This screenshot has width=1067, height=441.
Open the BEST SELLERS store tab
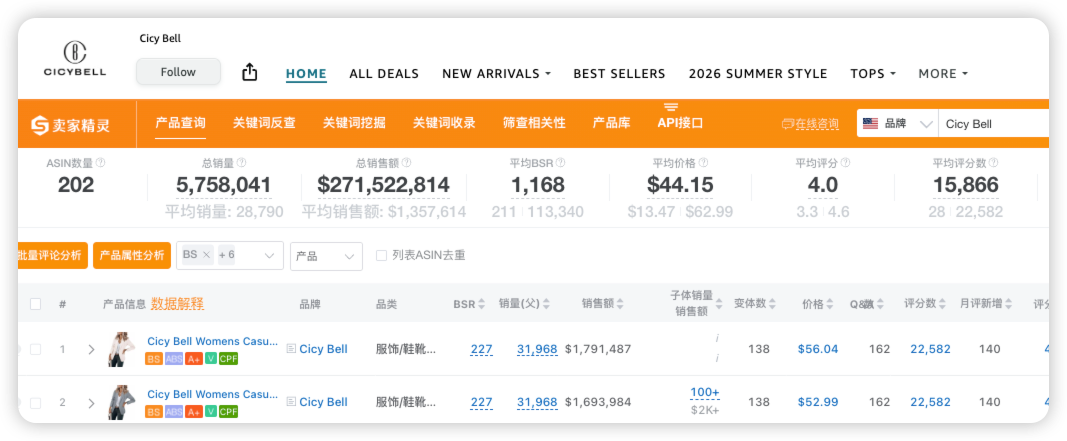619,74
